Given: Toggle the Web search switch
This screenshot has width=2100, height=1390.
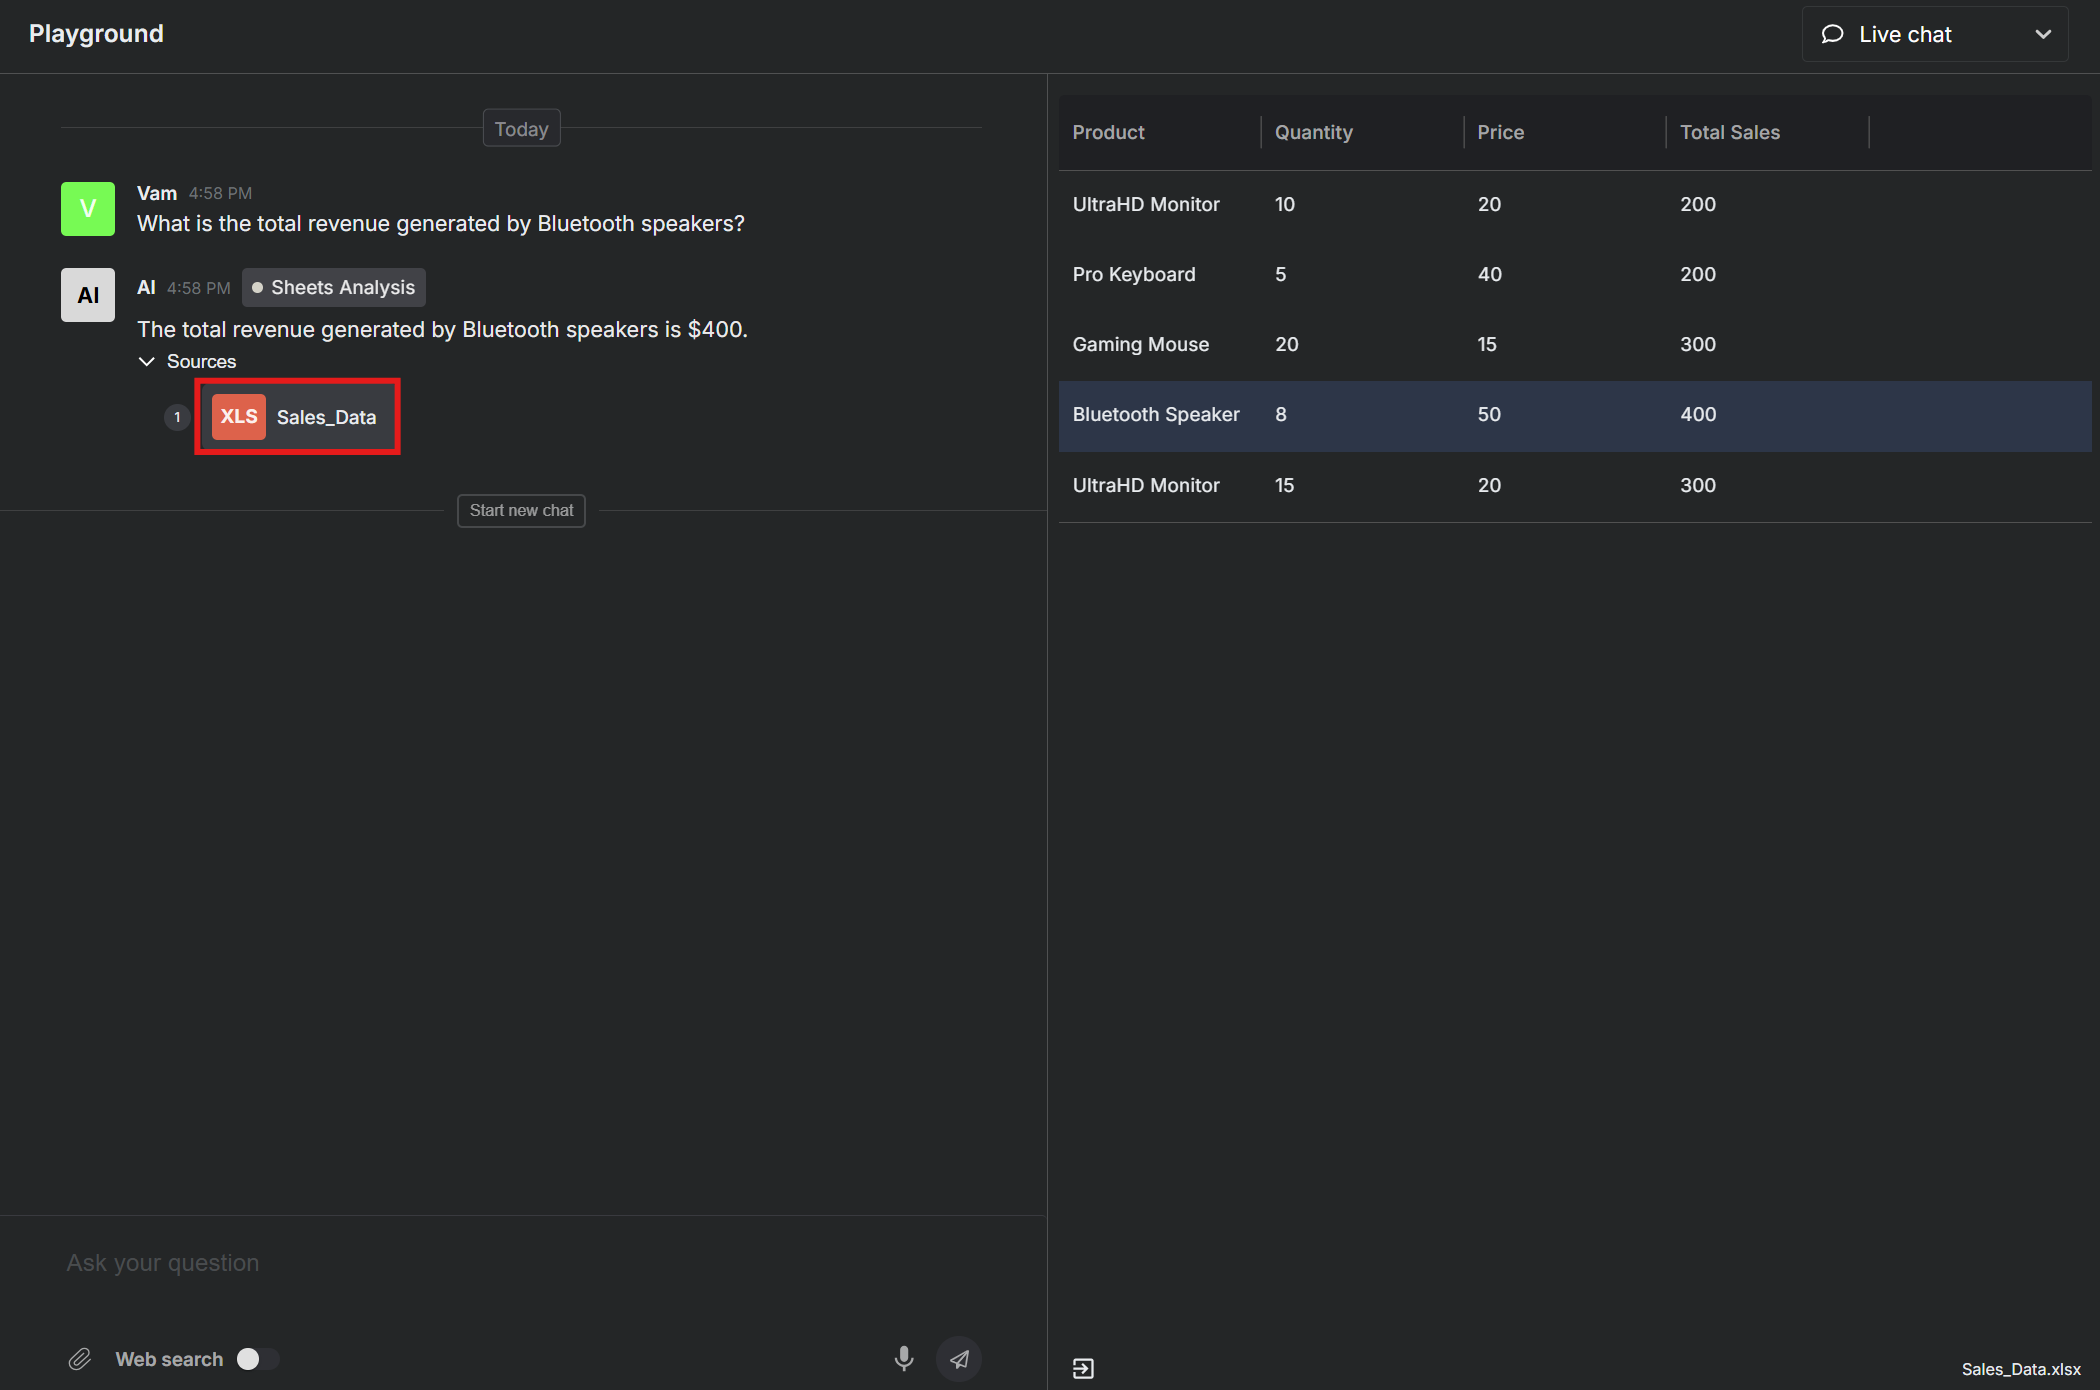Looking at the screenshot, I should tap(253, 1357).
